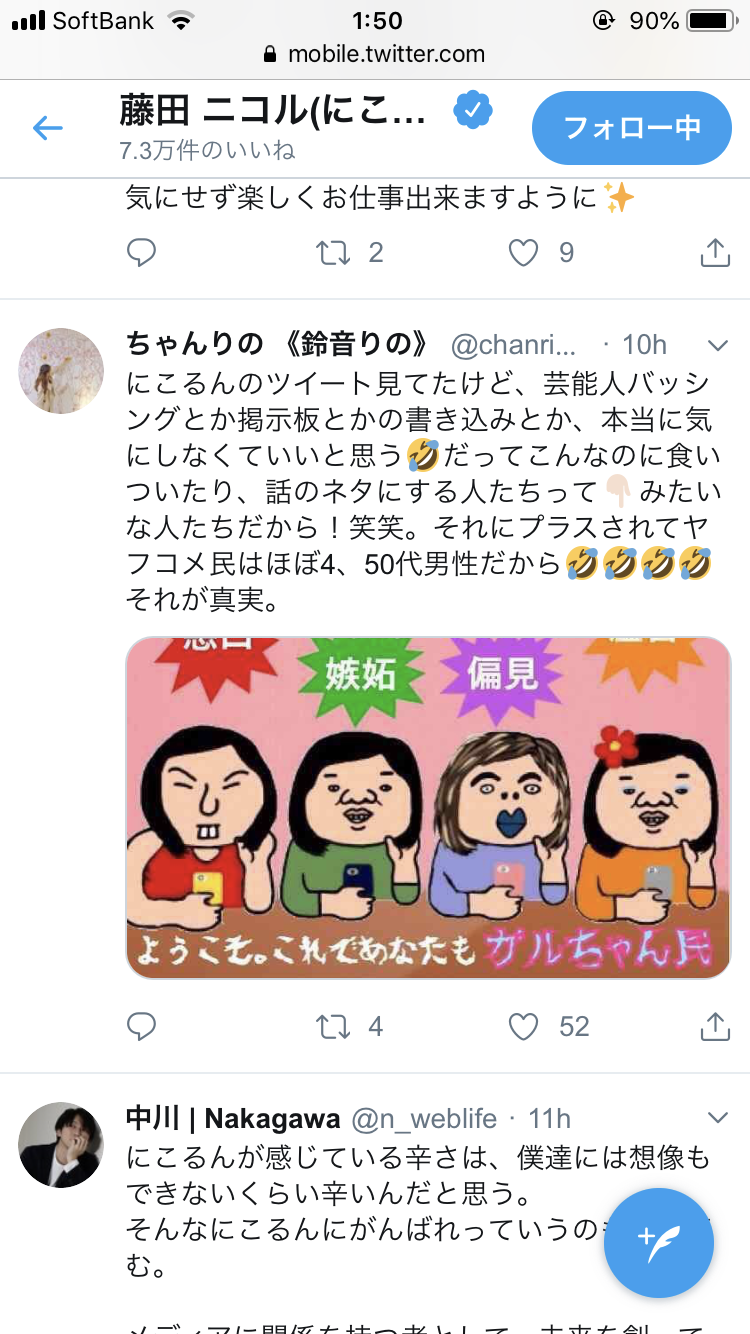Screen dimensions: 750x1334
Task: Open the 中川 Nakagawa profile avatar
Action: (x=62, y=1145)
